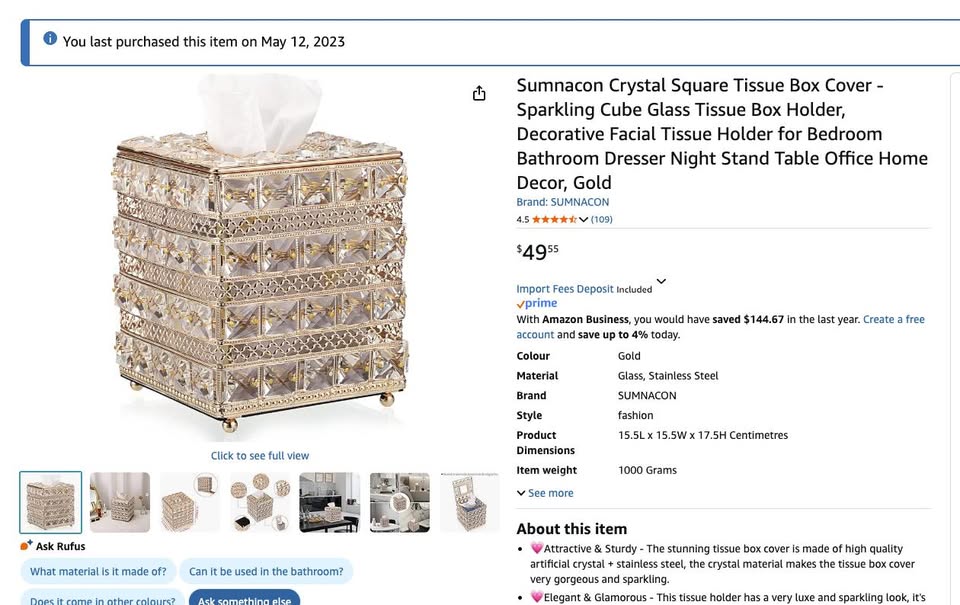Select the first thumbnail of the tissue box
This screenshot has width=960, height=605.
coord(51,502)
